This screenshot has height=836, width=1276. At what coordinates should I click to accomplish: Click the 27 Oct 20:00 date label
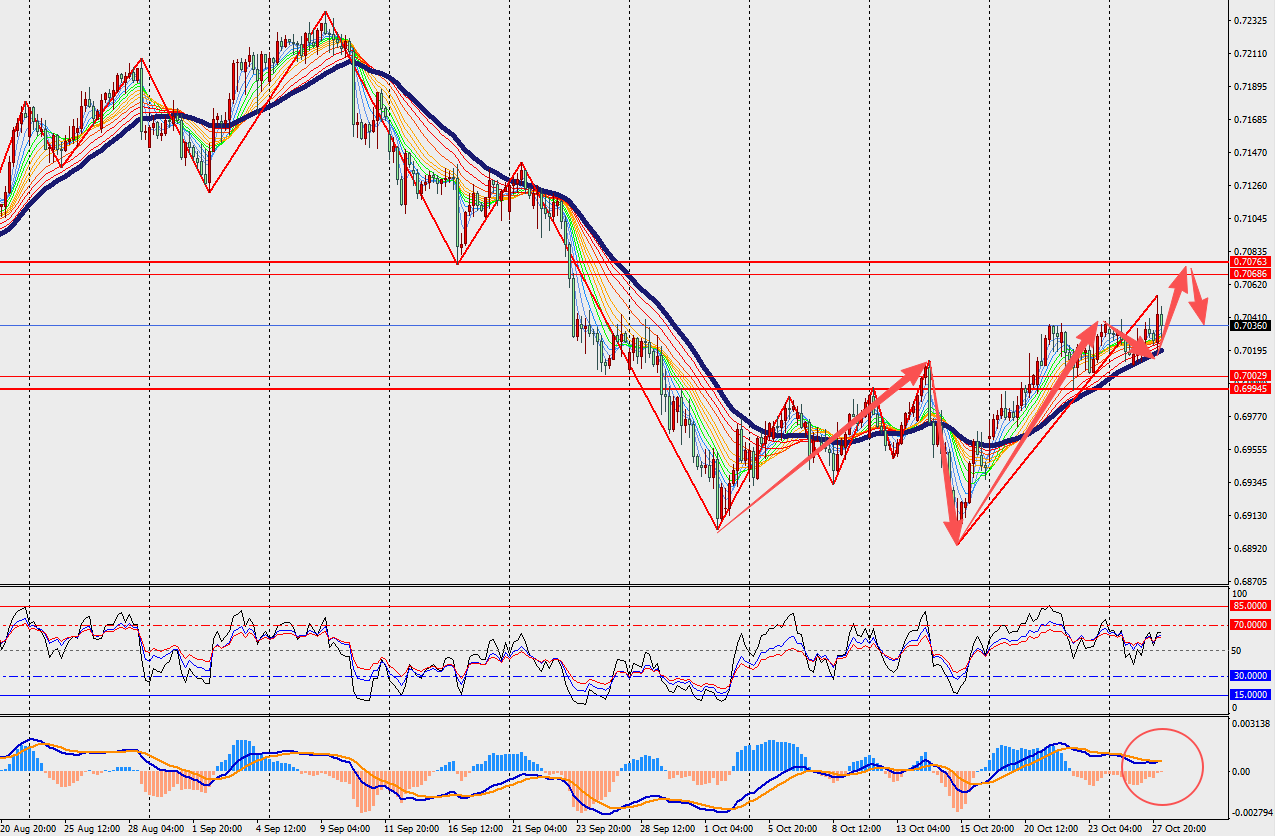(x=1175, y=829)
